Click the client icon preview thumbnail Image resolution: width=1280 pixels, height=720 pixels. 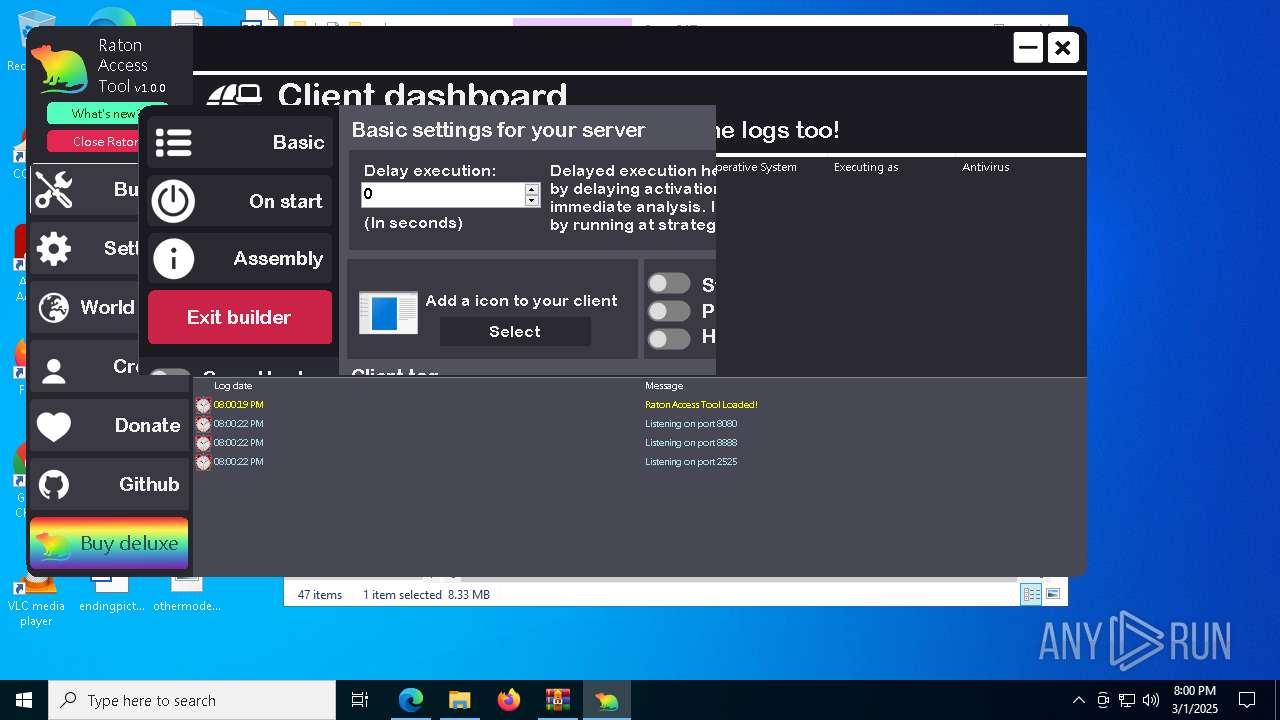388,313
